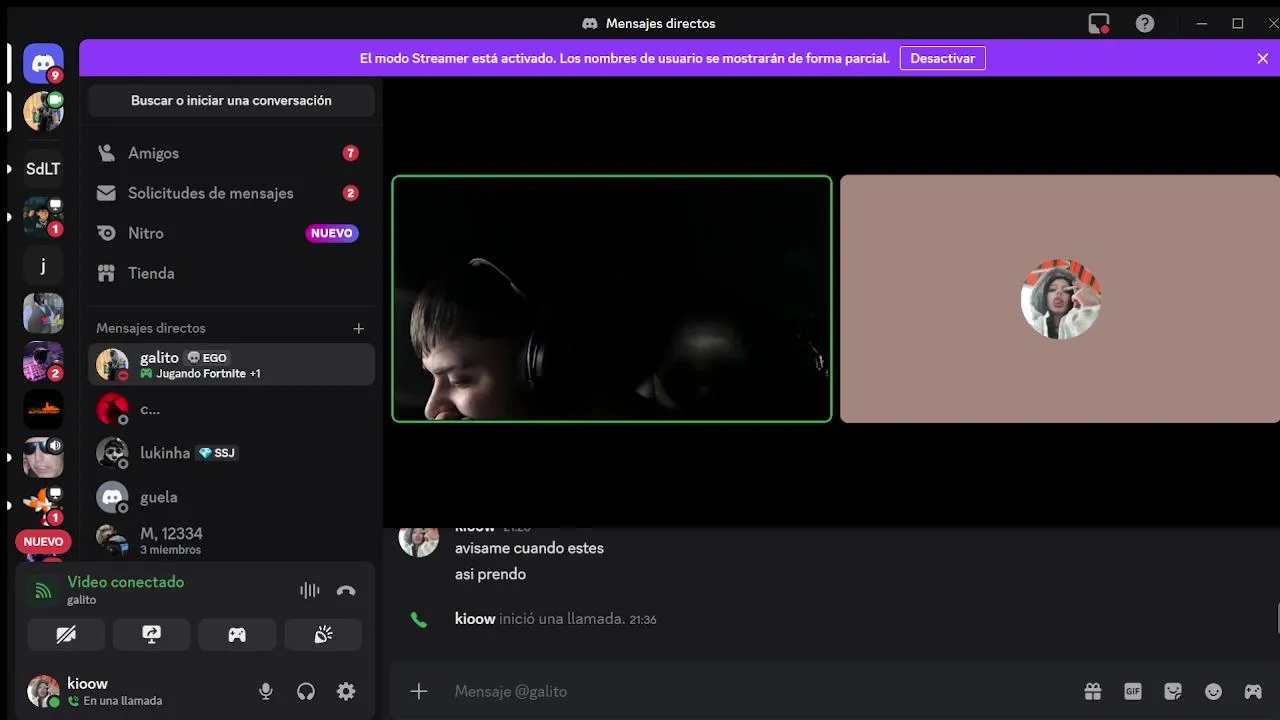Screen dimensions: 1280x720
Task: Open the sticker picker
Action: coord(1173,691)
